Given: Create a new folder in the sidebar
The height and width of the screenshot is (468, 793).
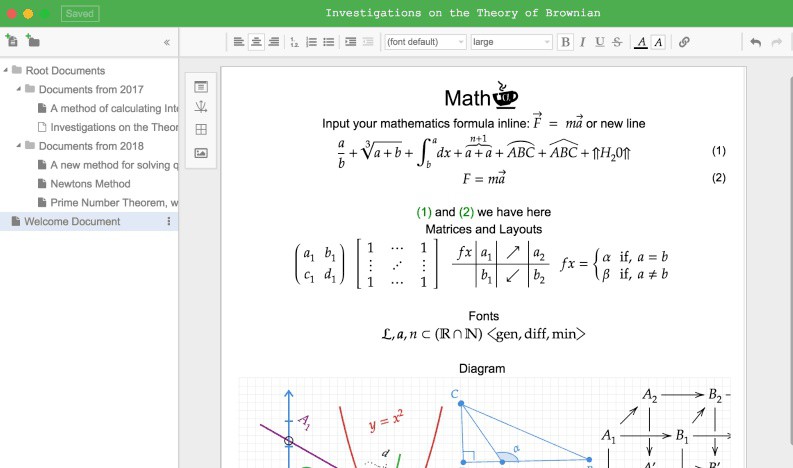Looking at the screenshot, I should point(32,40).
